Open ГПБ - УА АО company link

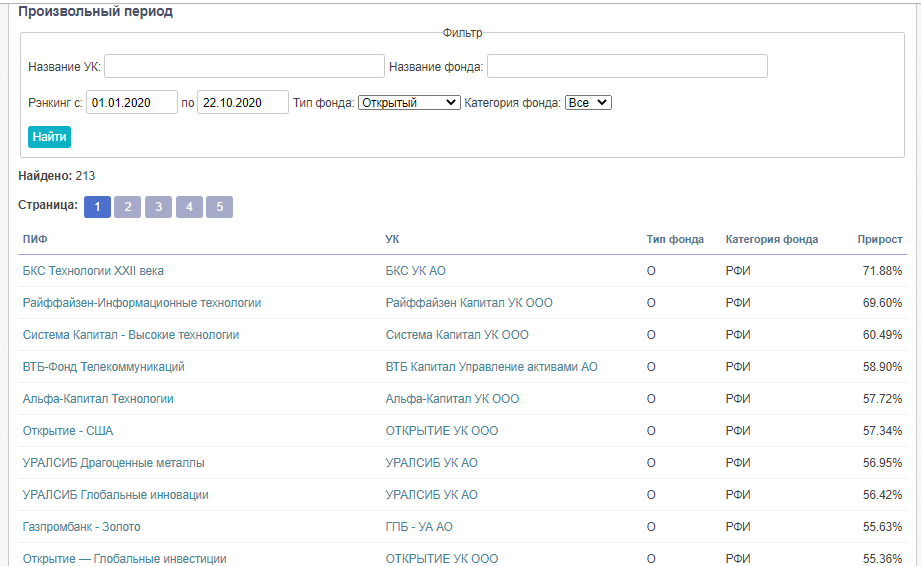click(419, 527)
